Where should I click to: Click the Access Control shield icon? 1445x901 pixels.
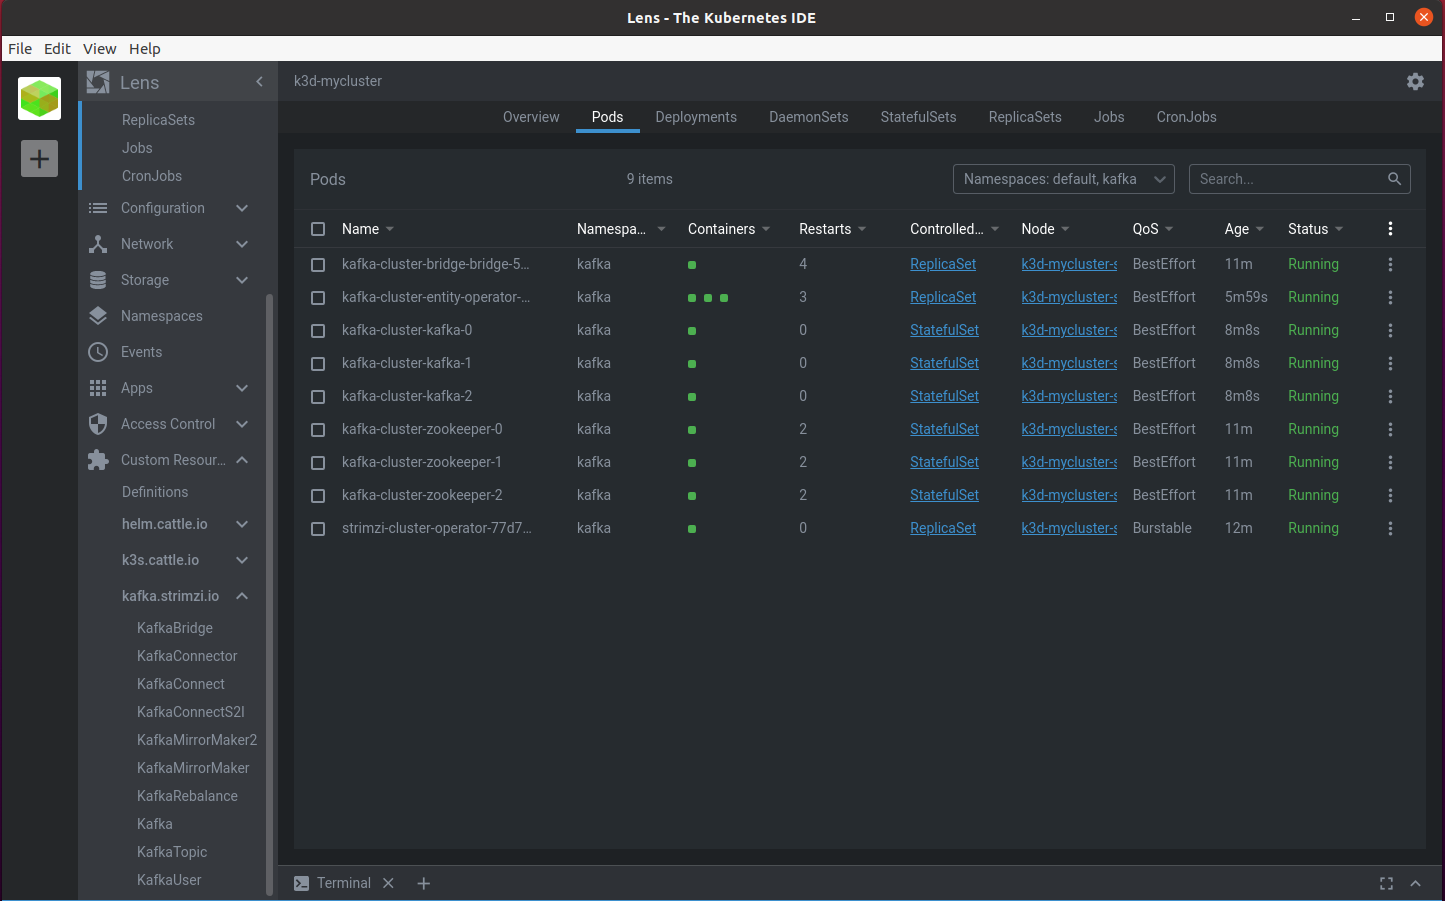click(x=98, y=424)
